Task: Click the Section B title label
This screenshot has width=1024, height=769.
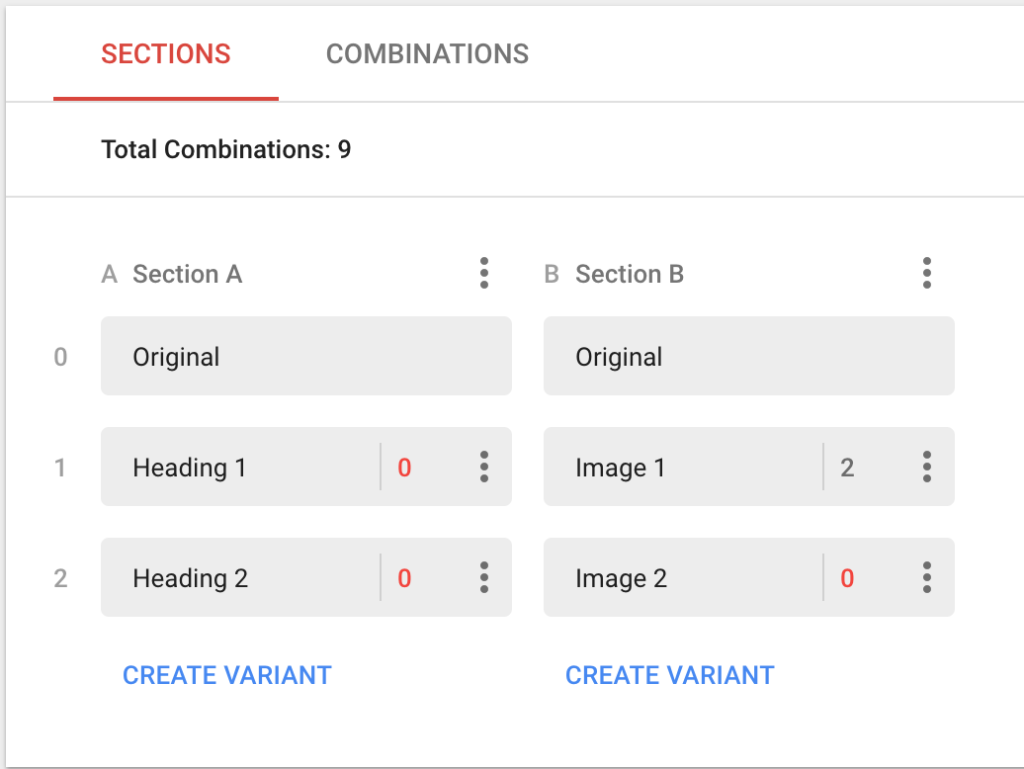Action: (629, 274)
